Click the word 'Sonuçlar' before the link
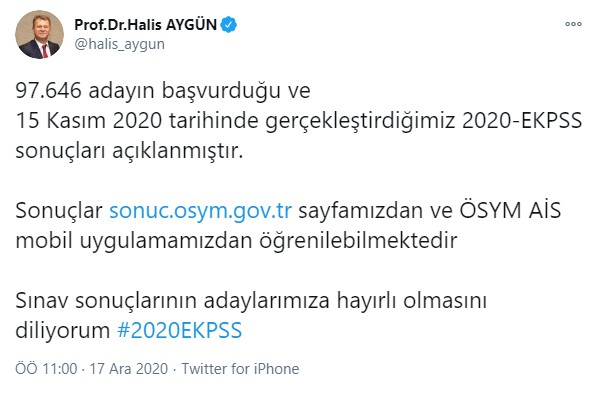 pyautogui.click(x=59, y=211)
